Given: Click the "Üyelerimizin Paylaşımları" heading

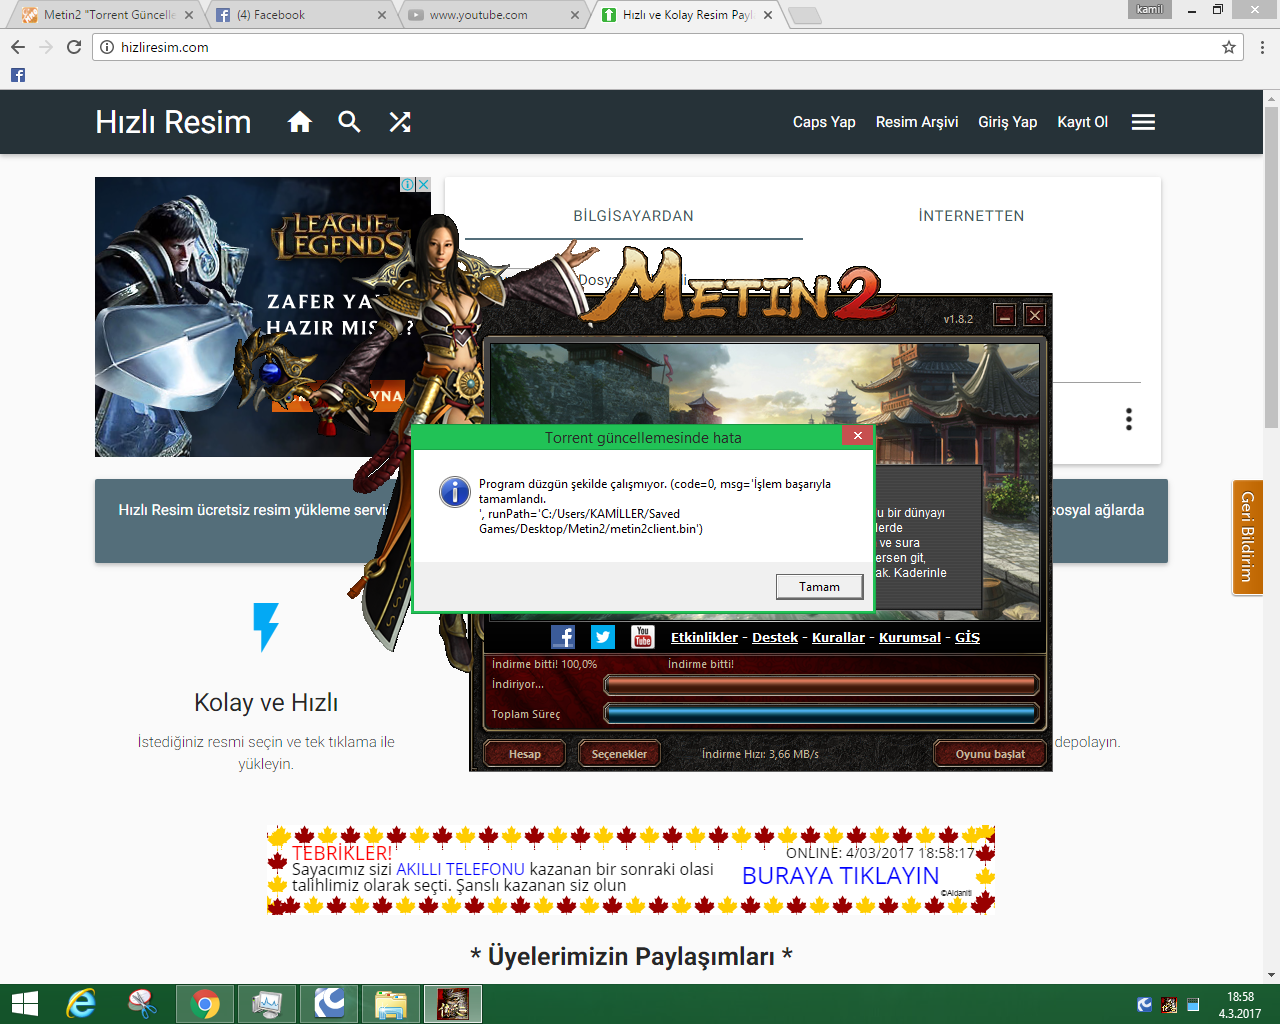Looking at the screenshot, I should pos(632,956).
